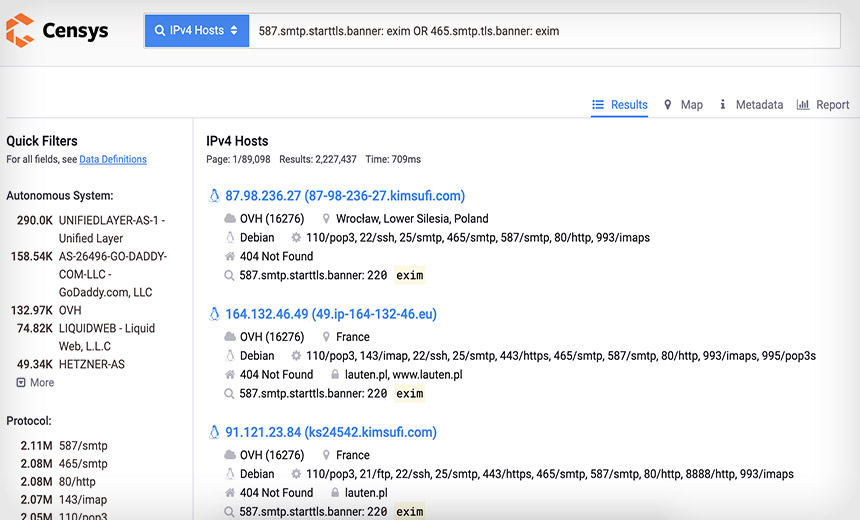Open the IPv4 Hosts search type dropdown

(x=197, y=31)
